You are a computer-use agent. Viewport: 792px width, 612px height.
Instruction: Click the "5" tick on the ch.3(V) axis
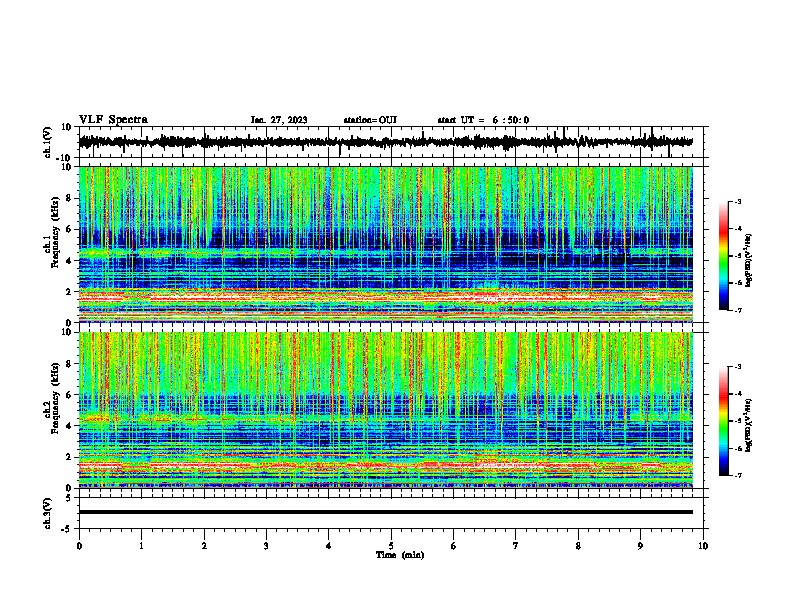pyautogui.click(x=70, y=498)
